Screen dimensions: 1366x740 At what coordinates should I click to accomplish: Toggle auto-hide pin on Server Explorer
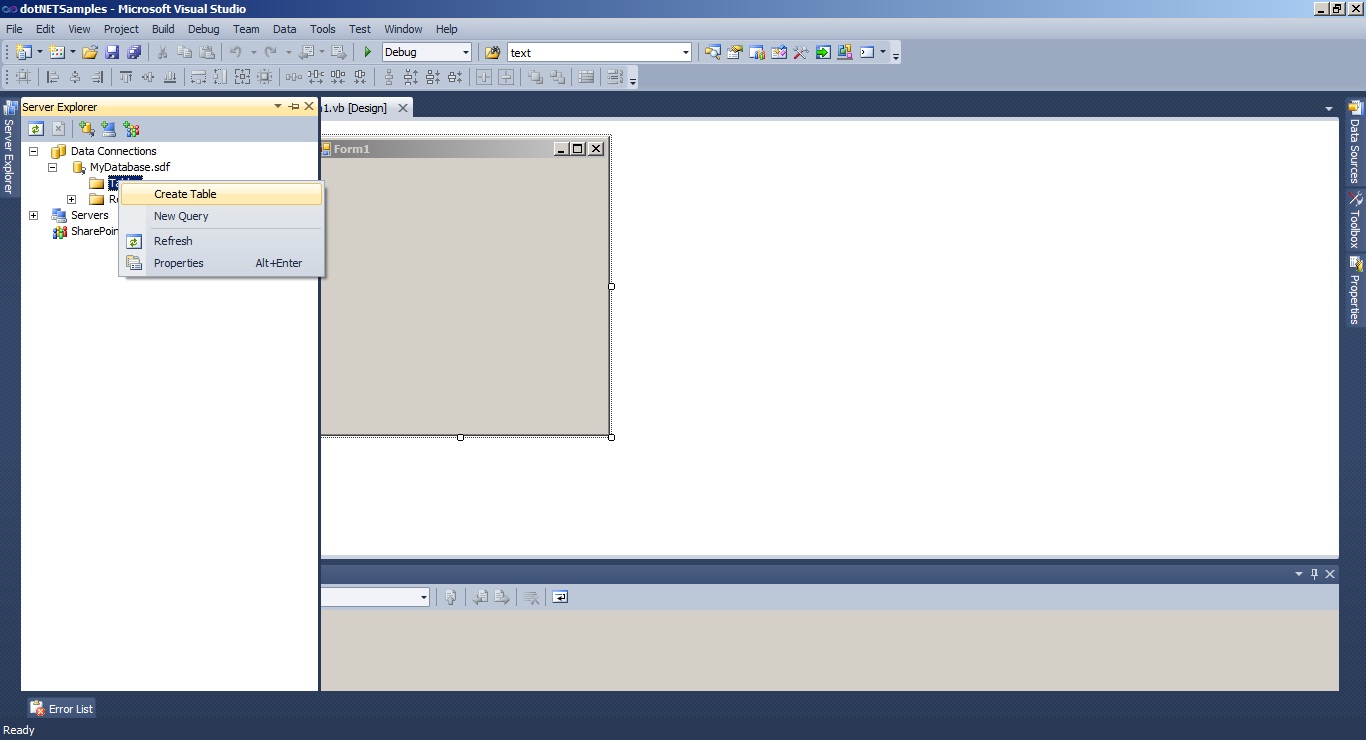click(x=293, y=106)
